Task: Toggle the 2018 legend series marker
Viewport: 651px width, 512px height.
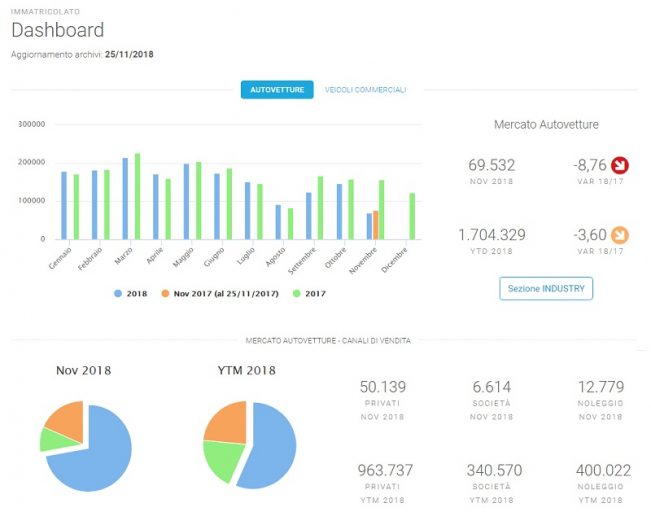Action: pos(118,294)
